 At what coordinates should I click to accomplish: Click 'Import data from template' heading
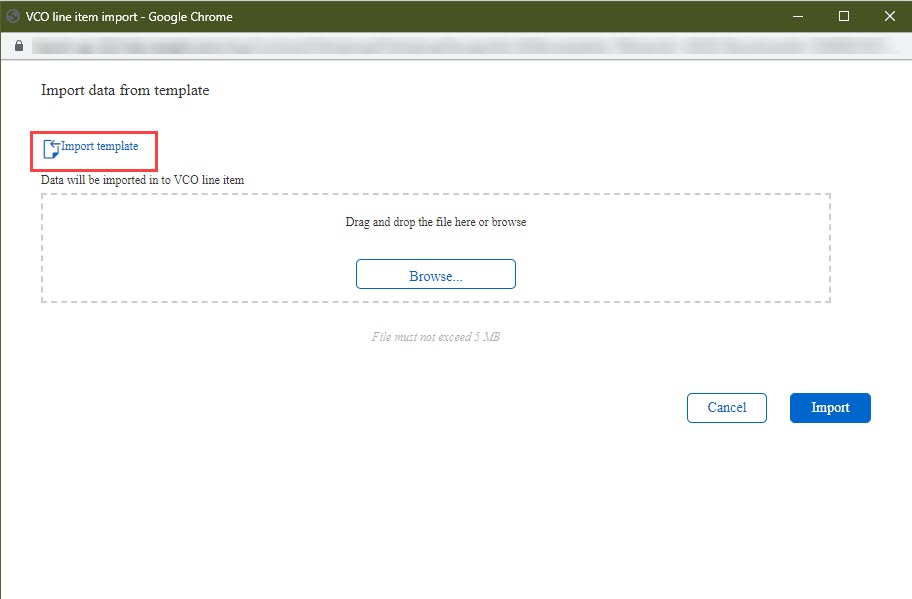[x=125, y=91]
